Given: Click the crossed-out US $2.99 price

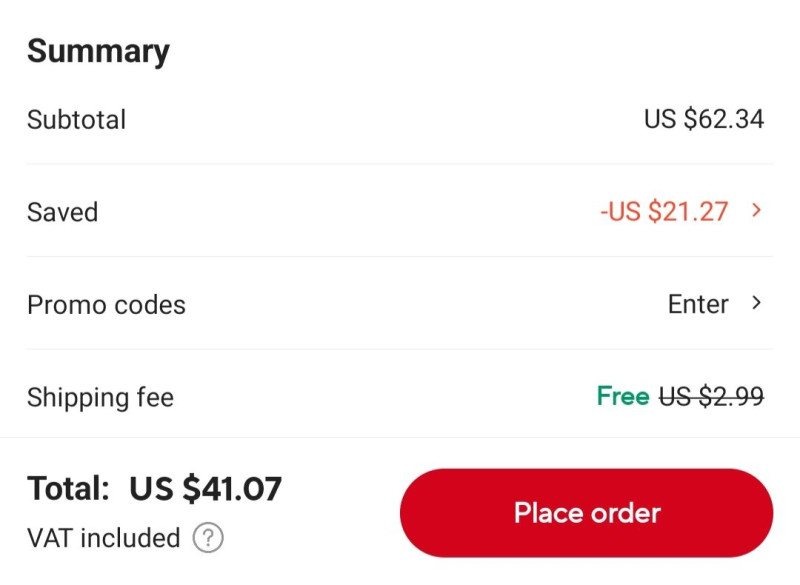Looking at the screenshot, I should 711,396.
